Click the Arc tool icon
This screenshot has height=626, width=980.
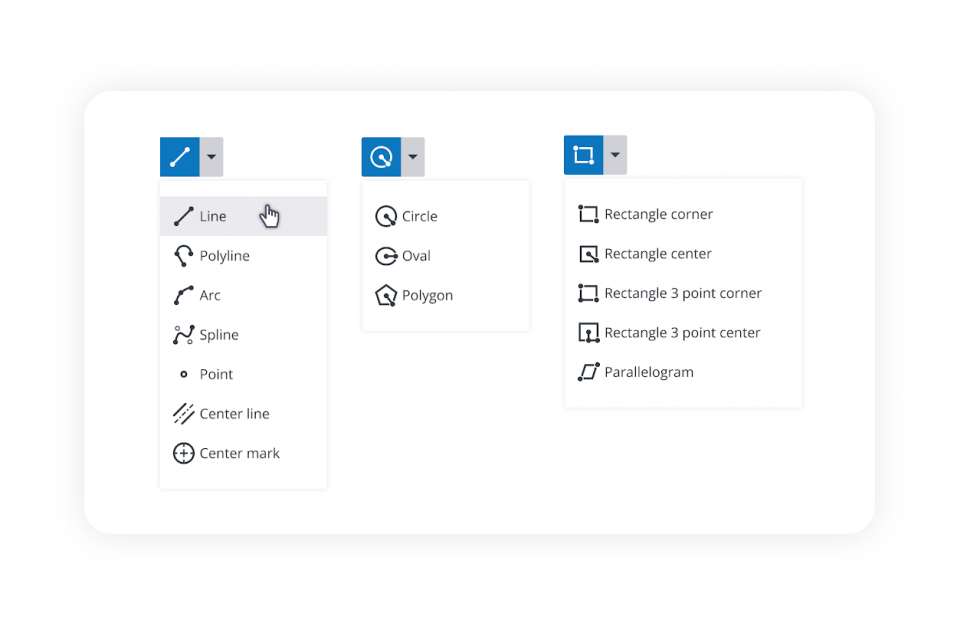pyautogui.click(x=184, y=295)
